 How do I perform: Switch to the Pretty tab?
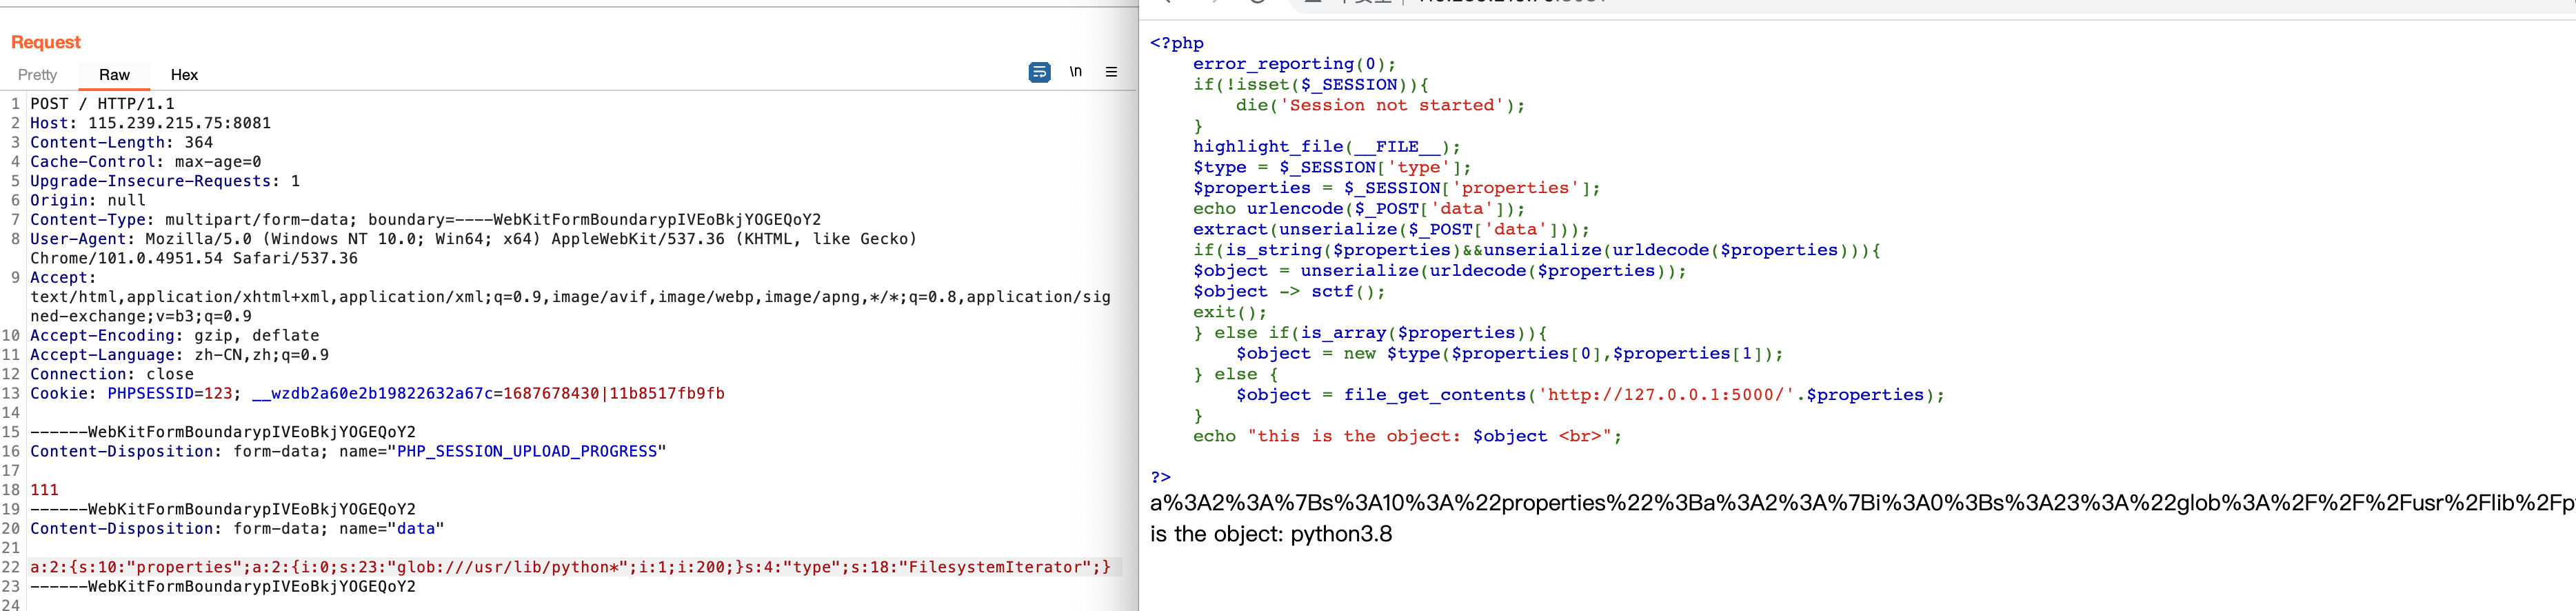38,75
